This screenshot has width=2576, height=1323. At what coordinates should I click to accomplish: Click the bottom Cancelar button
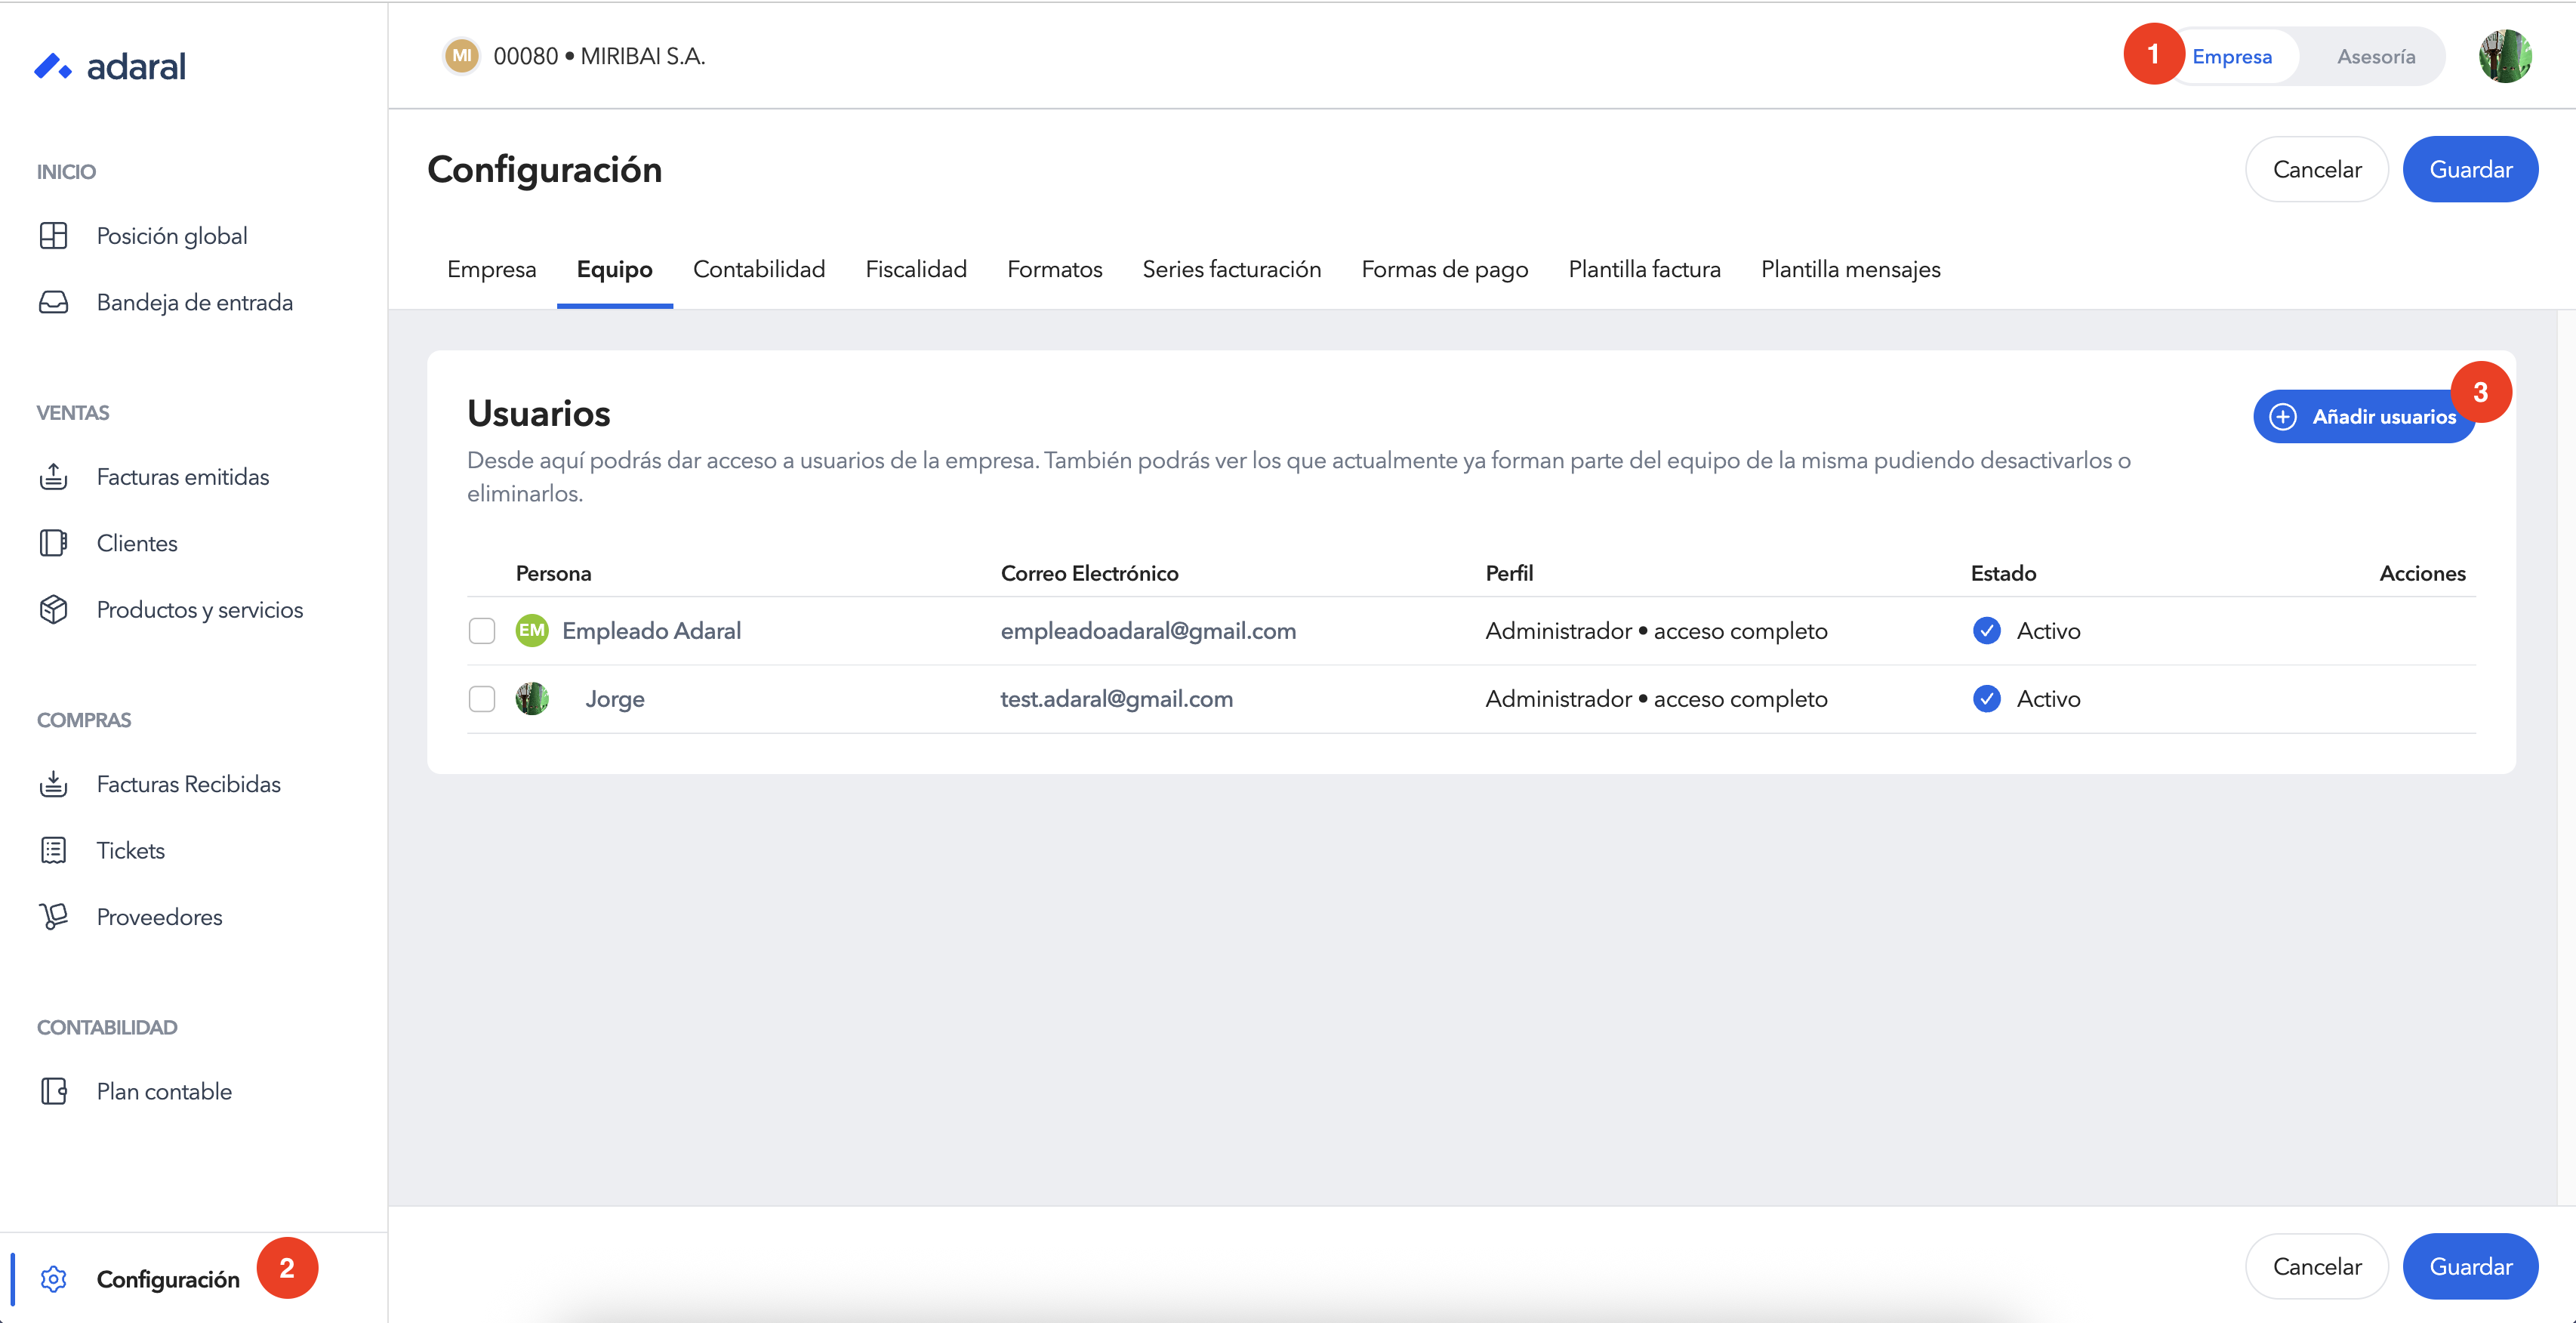(2317, 1266)
